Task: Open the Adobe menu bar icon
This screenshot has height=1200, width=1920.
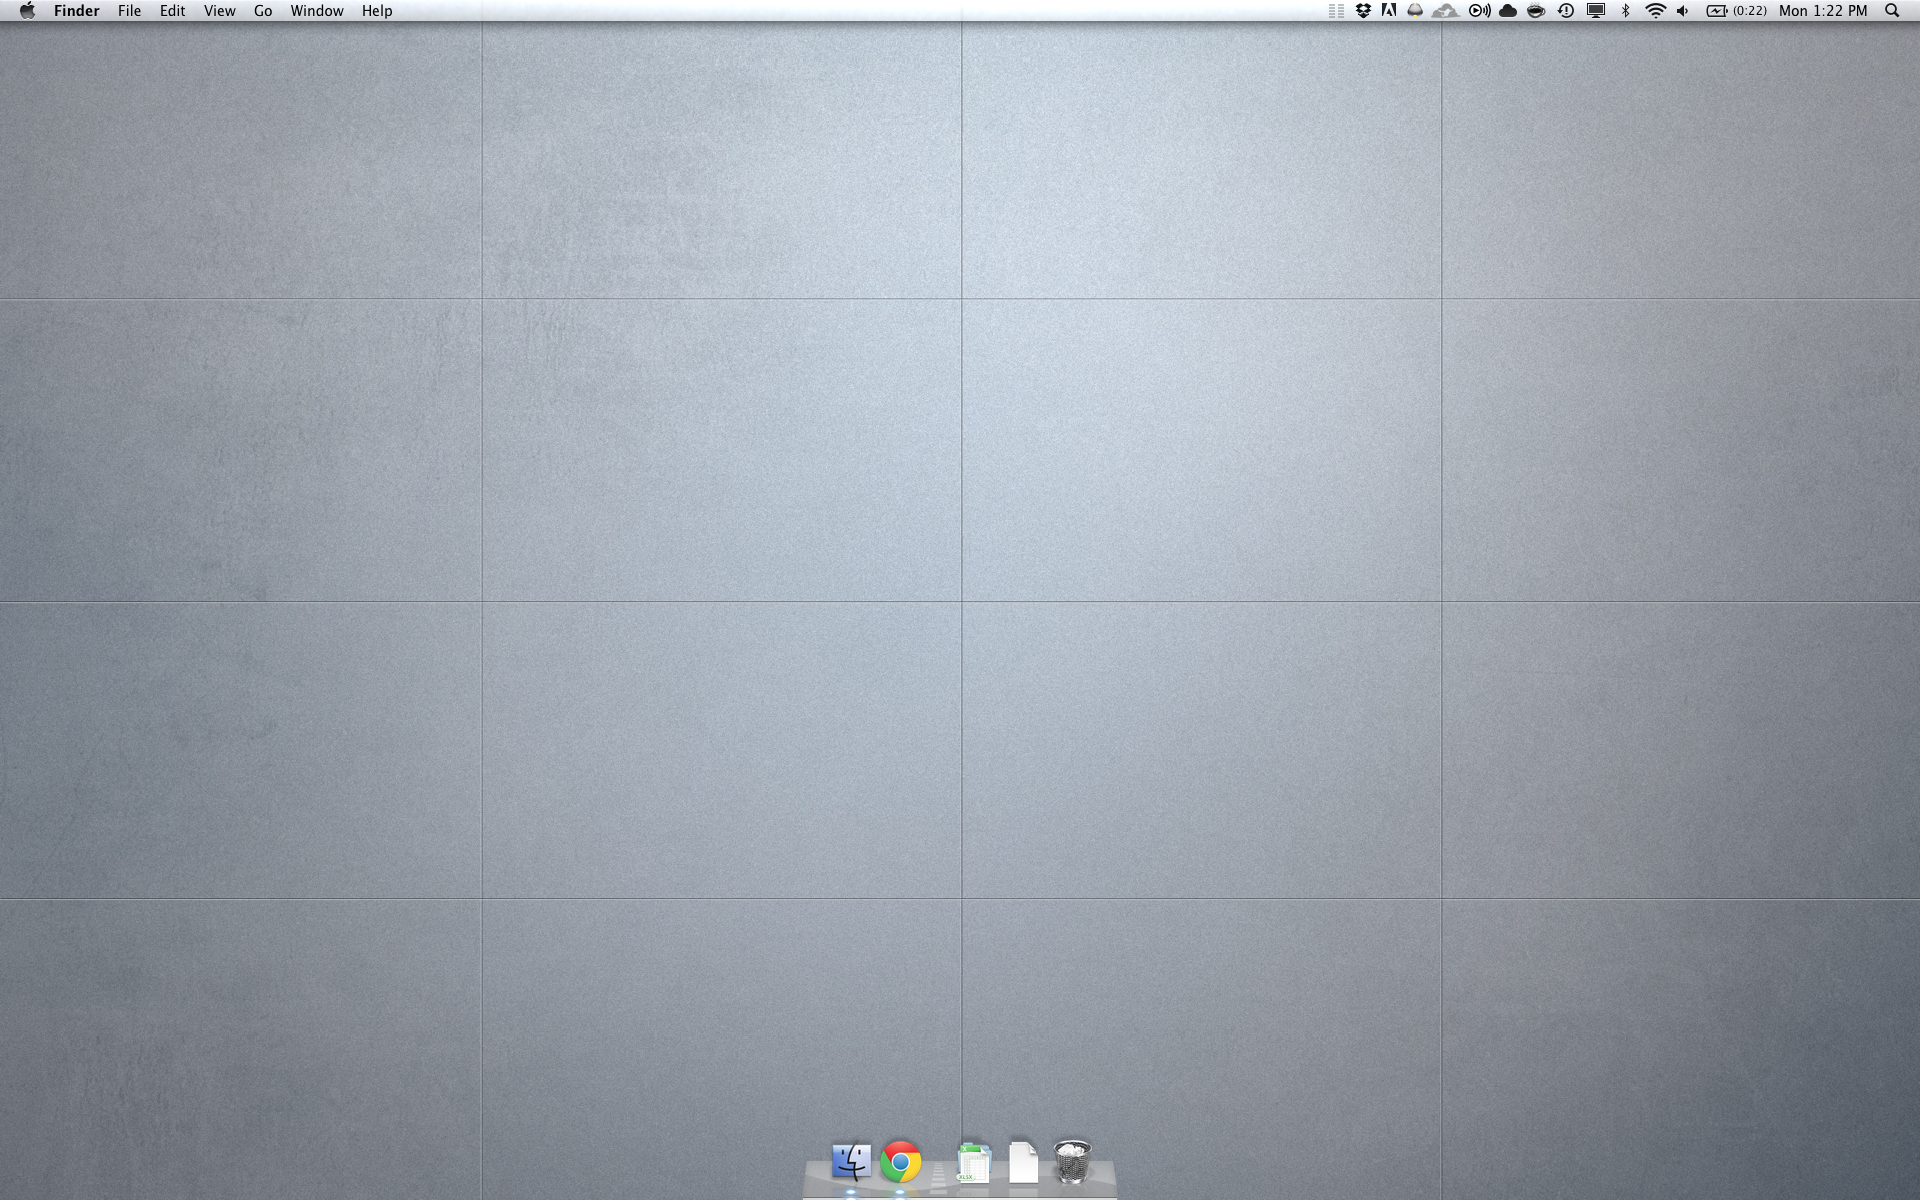Action: coord(1389,11)
